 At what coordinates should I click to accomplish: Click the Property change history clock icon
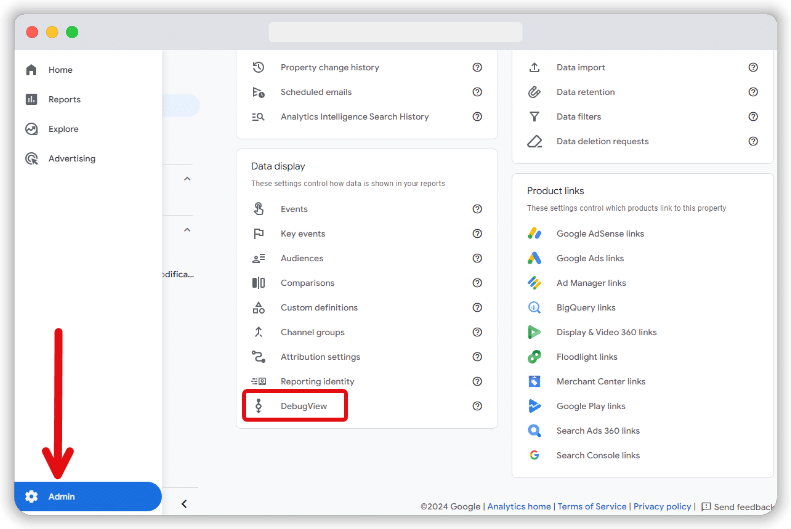pyautogui.click(x=258, y=67)
